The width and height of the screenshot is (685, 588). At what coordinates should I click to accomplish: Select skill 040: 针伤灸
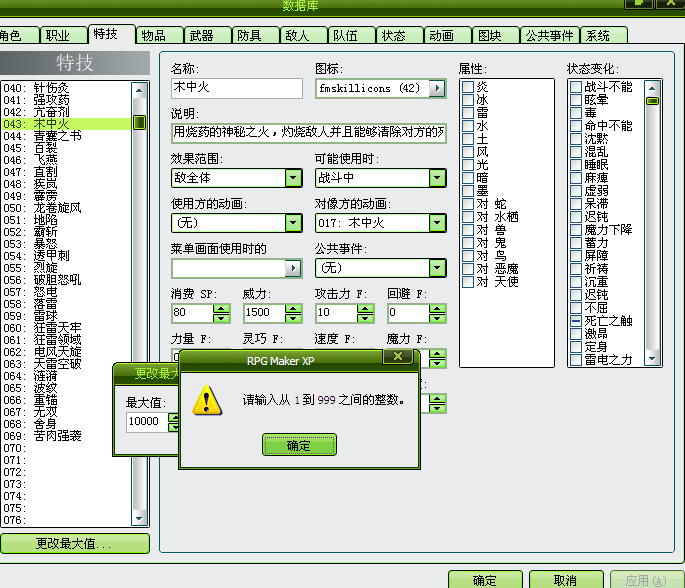pos(66,88)
